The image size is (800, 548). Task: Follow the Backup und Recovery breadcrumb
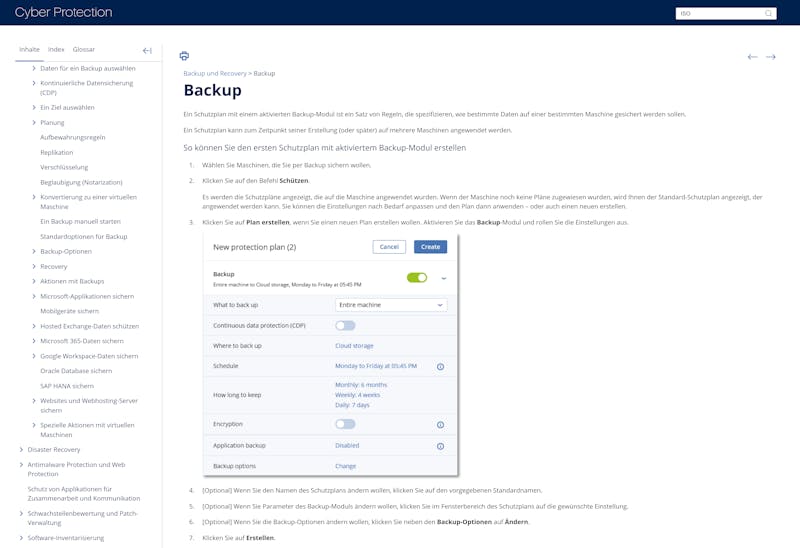tap(215, 73)
